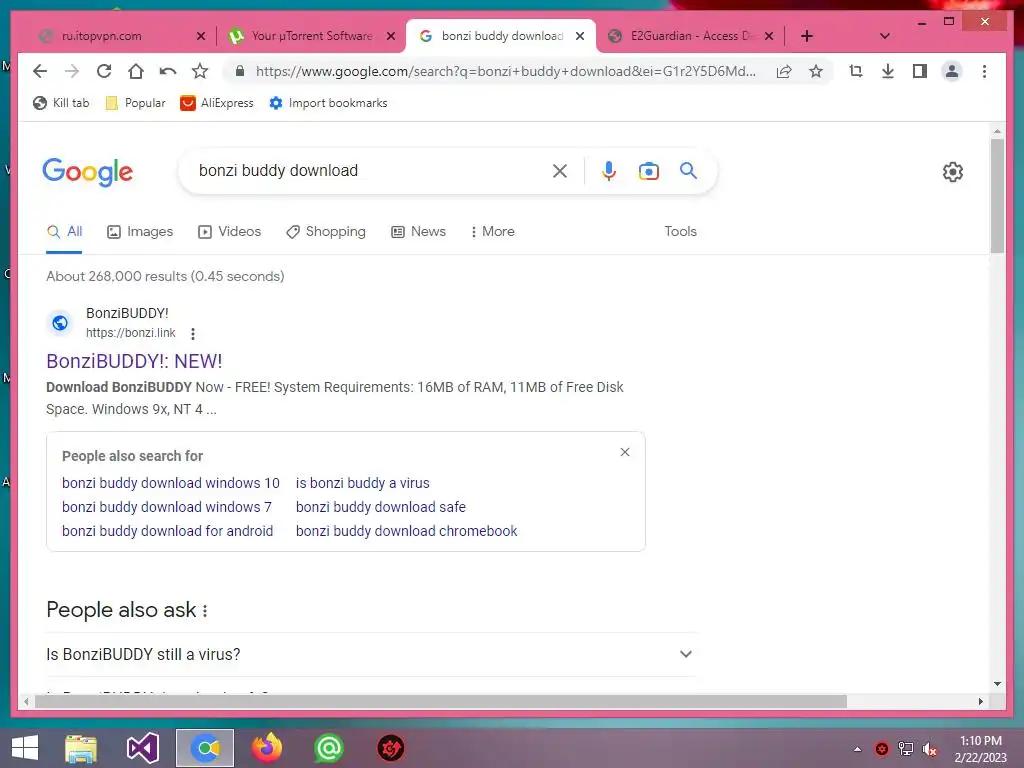
Task: Open the browser downloads button
Action: click(888, 71)
